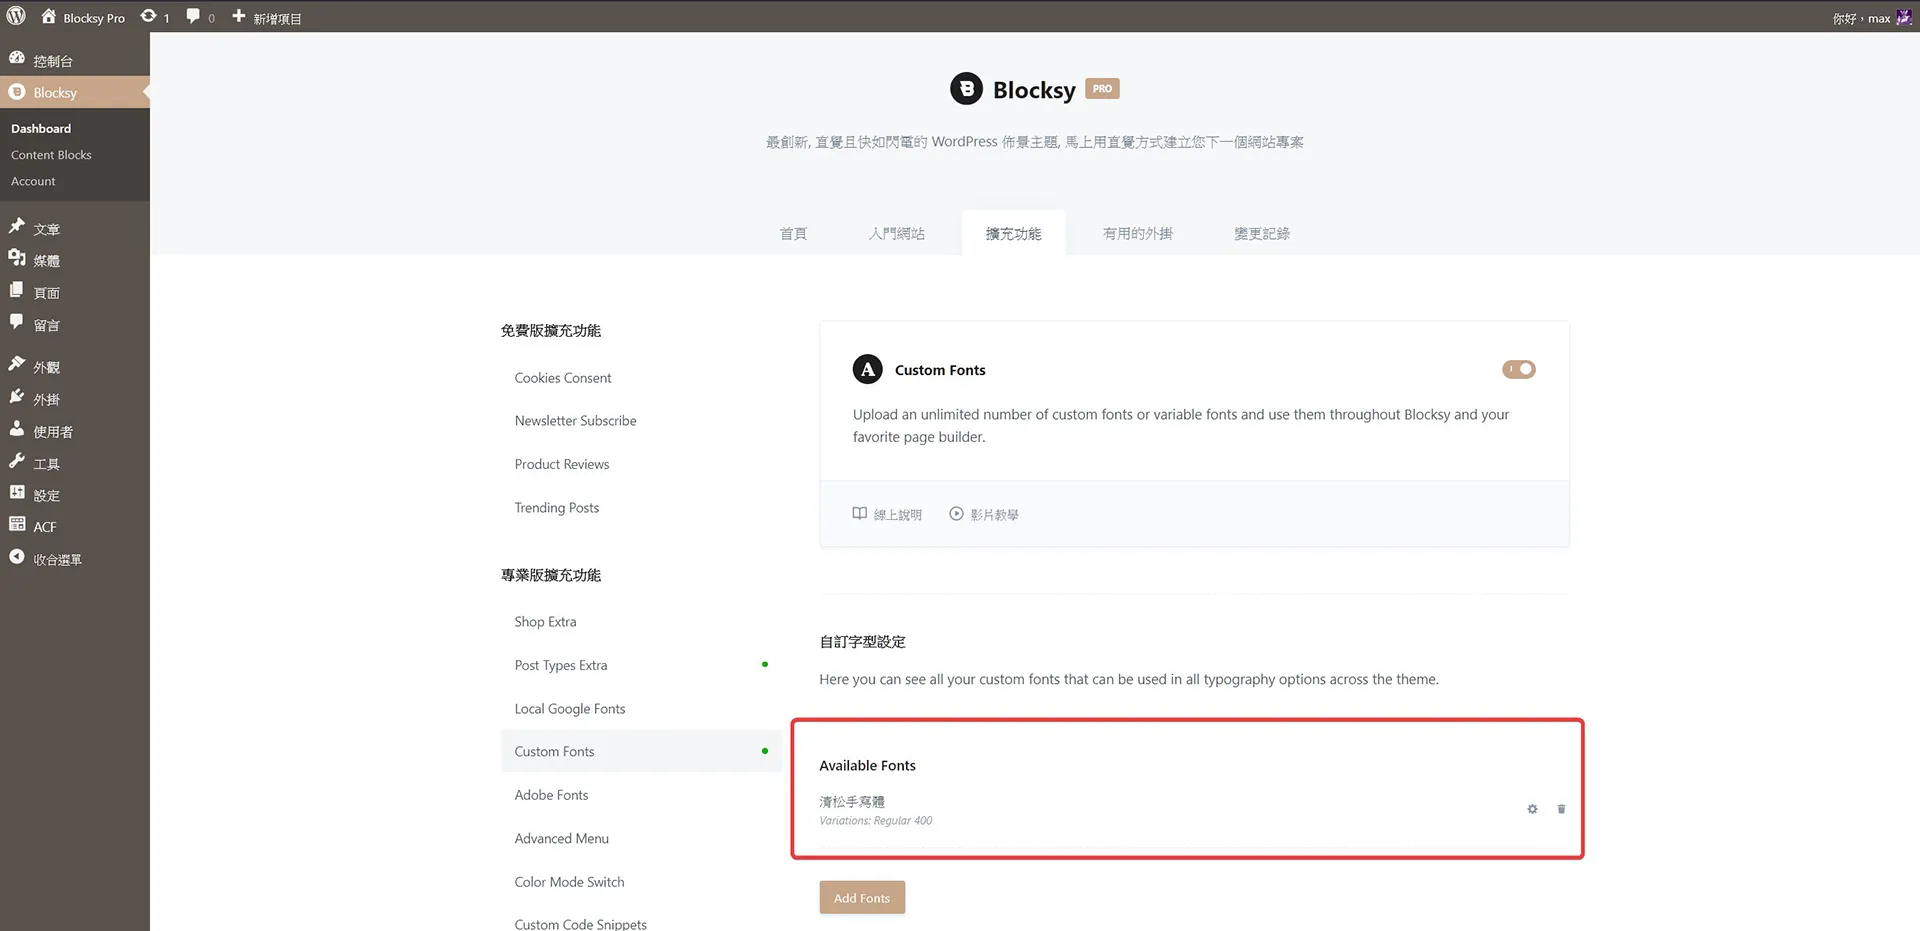Click the plus icon for 新增項目

(239, 17)
